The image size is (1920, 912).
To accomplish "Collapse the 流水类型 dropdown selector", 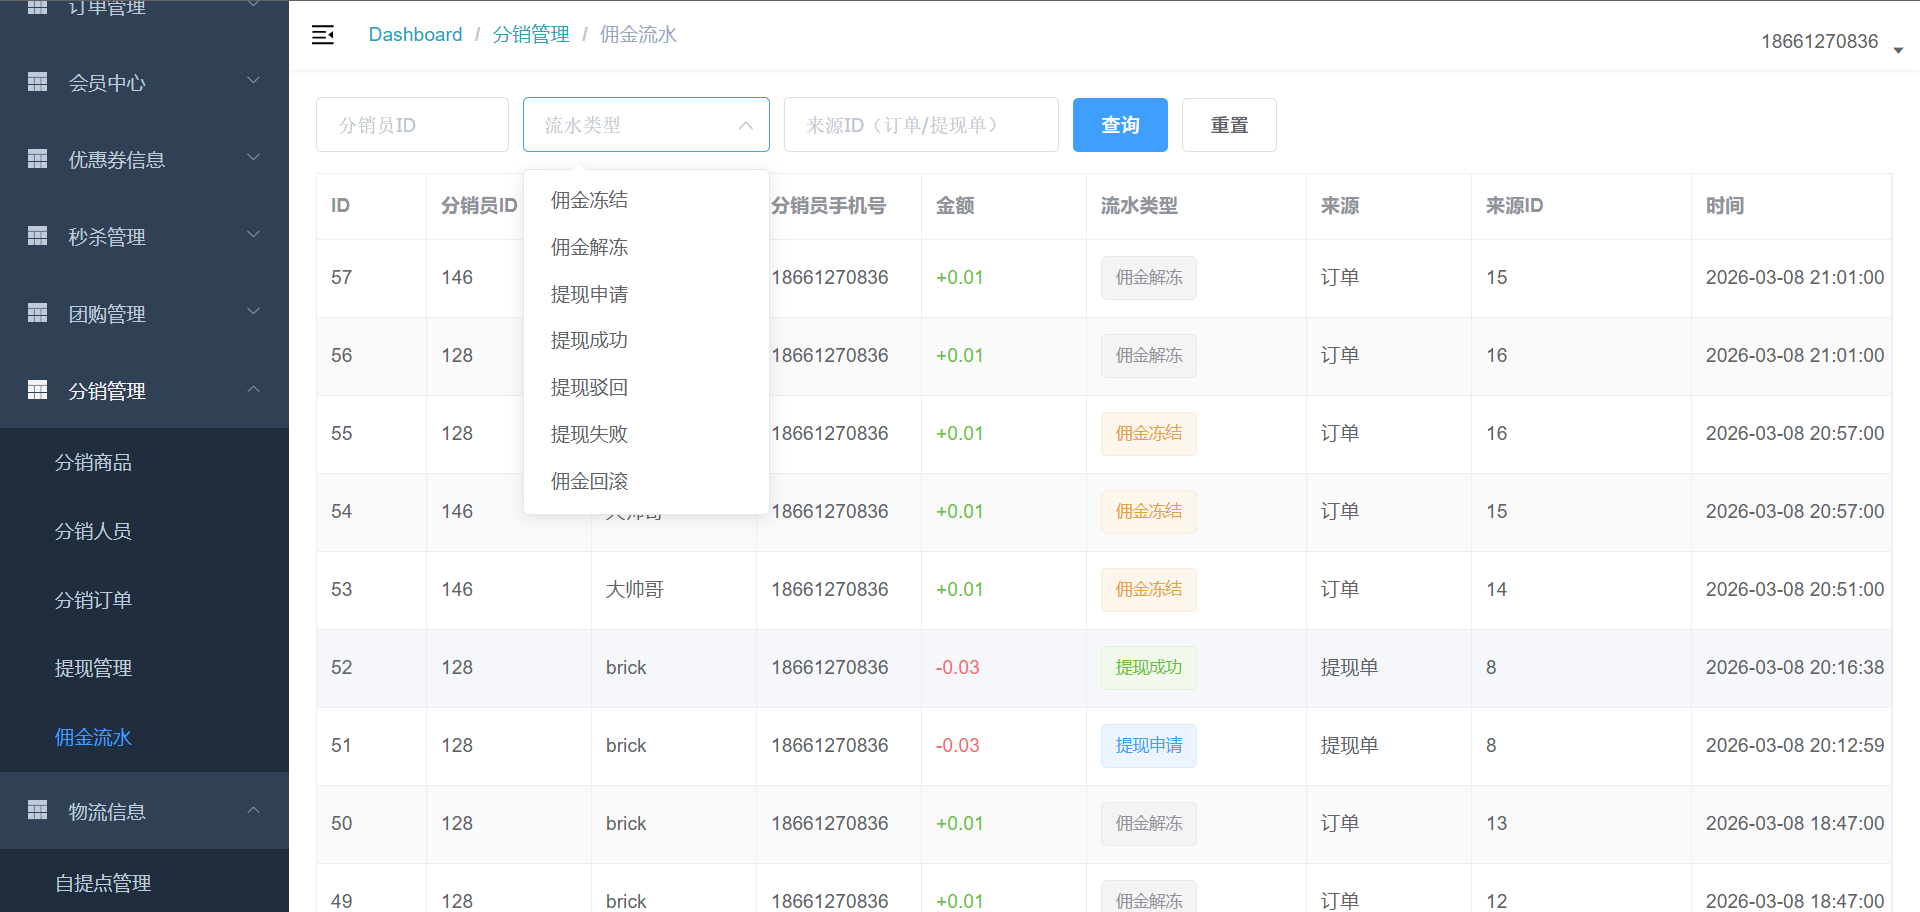I will coord(745,125).
